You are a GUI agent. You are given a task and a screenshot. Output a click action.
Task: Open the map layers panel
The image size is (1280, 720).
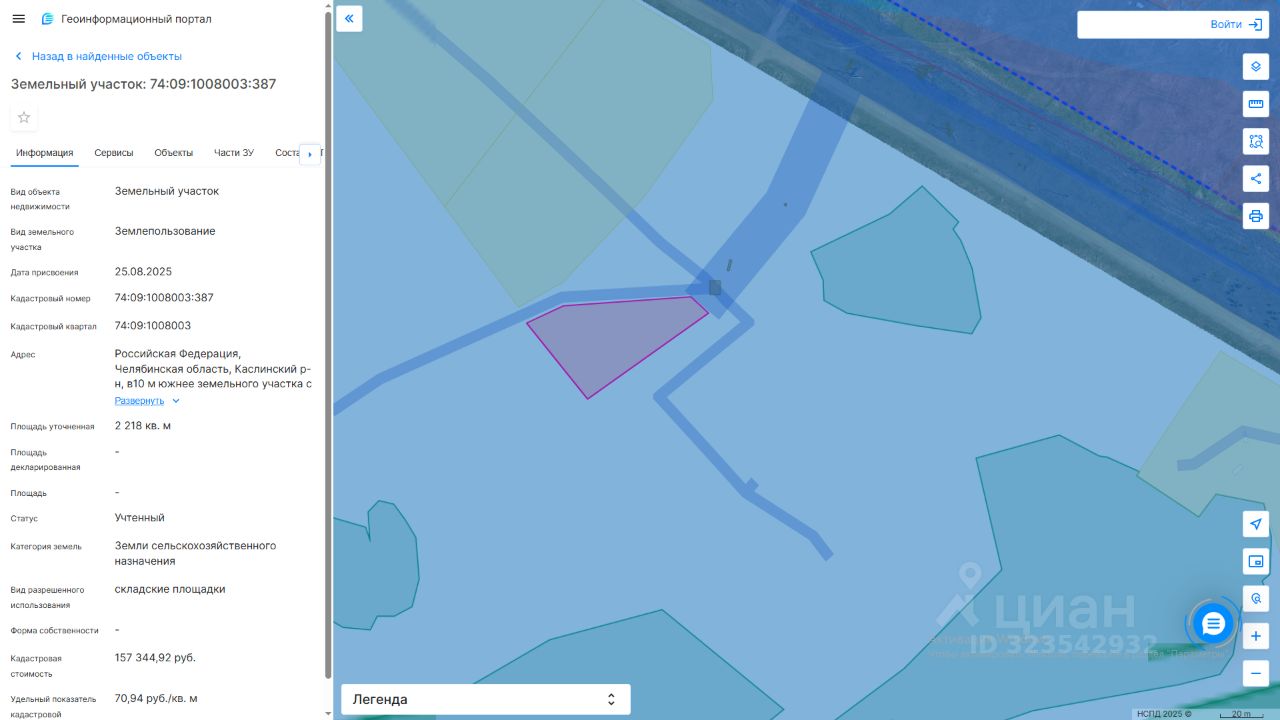tap(1256, 66)
